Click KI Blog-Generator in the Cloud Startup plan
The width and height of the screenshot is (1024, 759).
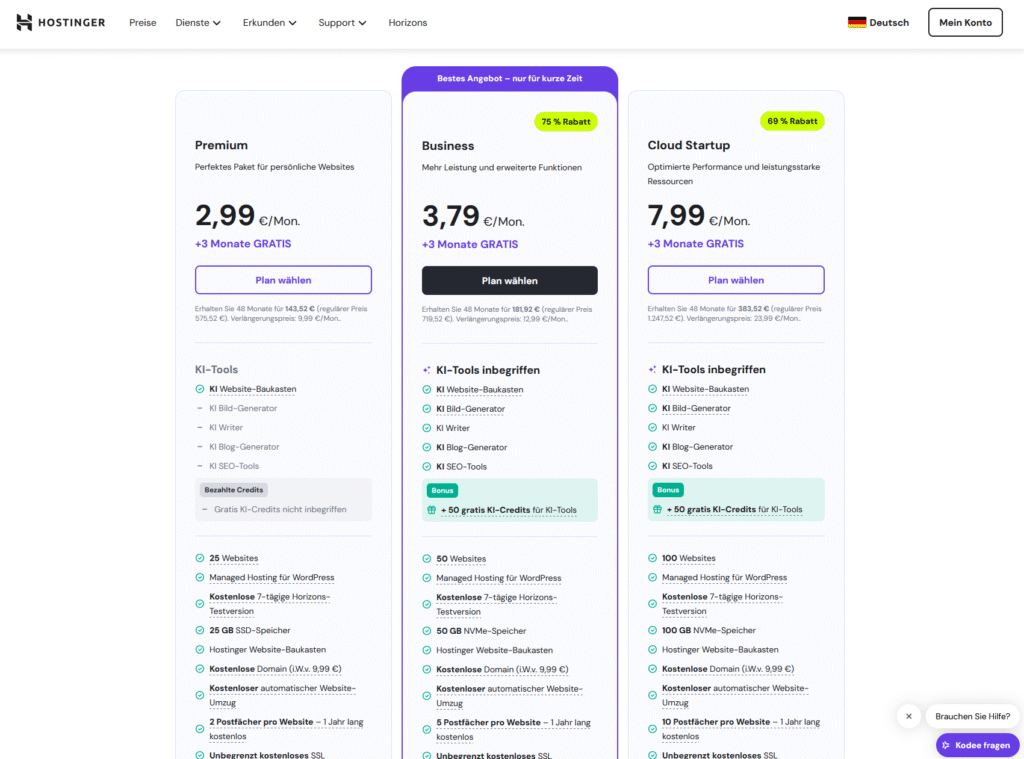coord(697,447)
